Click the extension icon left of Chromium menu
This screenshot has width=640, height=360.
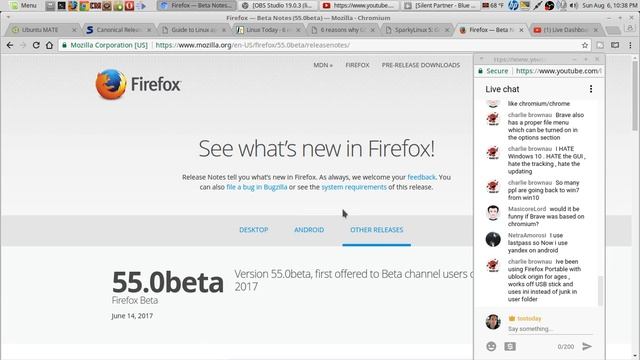click(615, 45)
